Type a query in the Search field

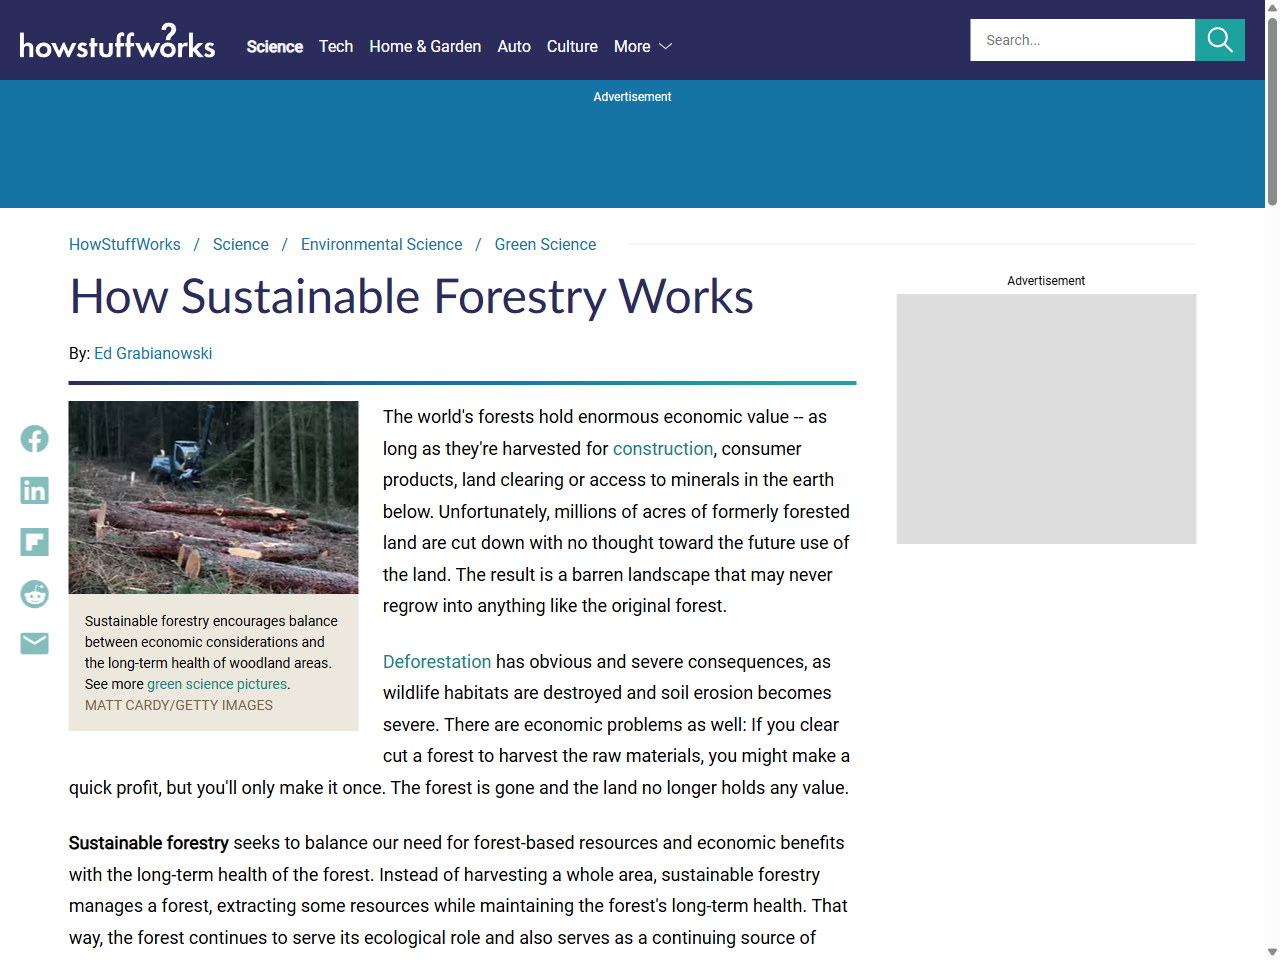(1082, 40)
